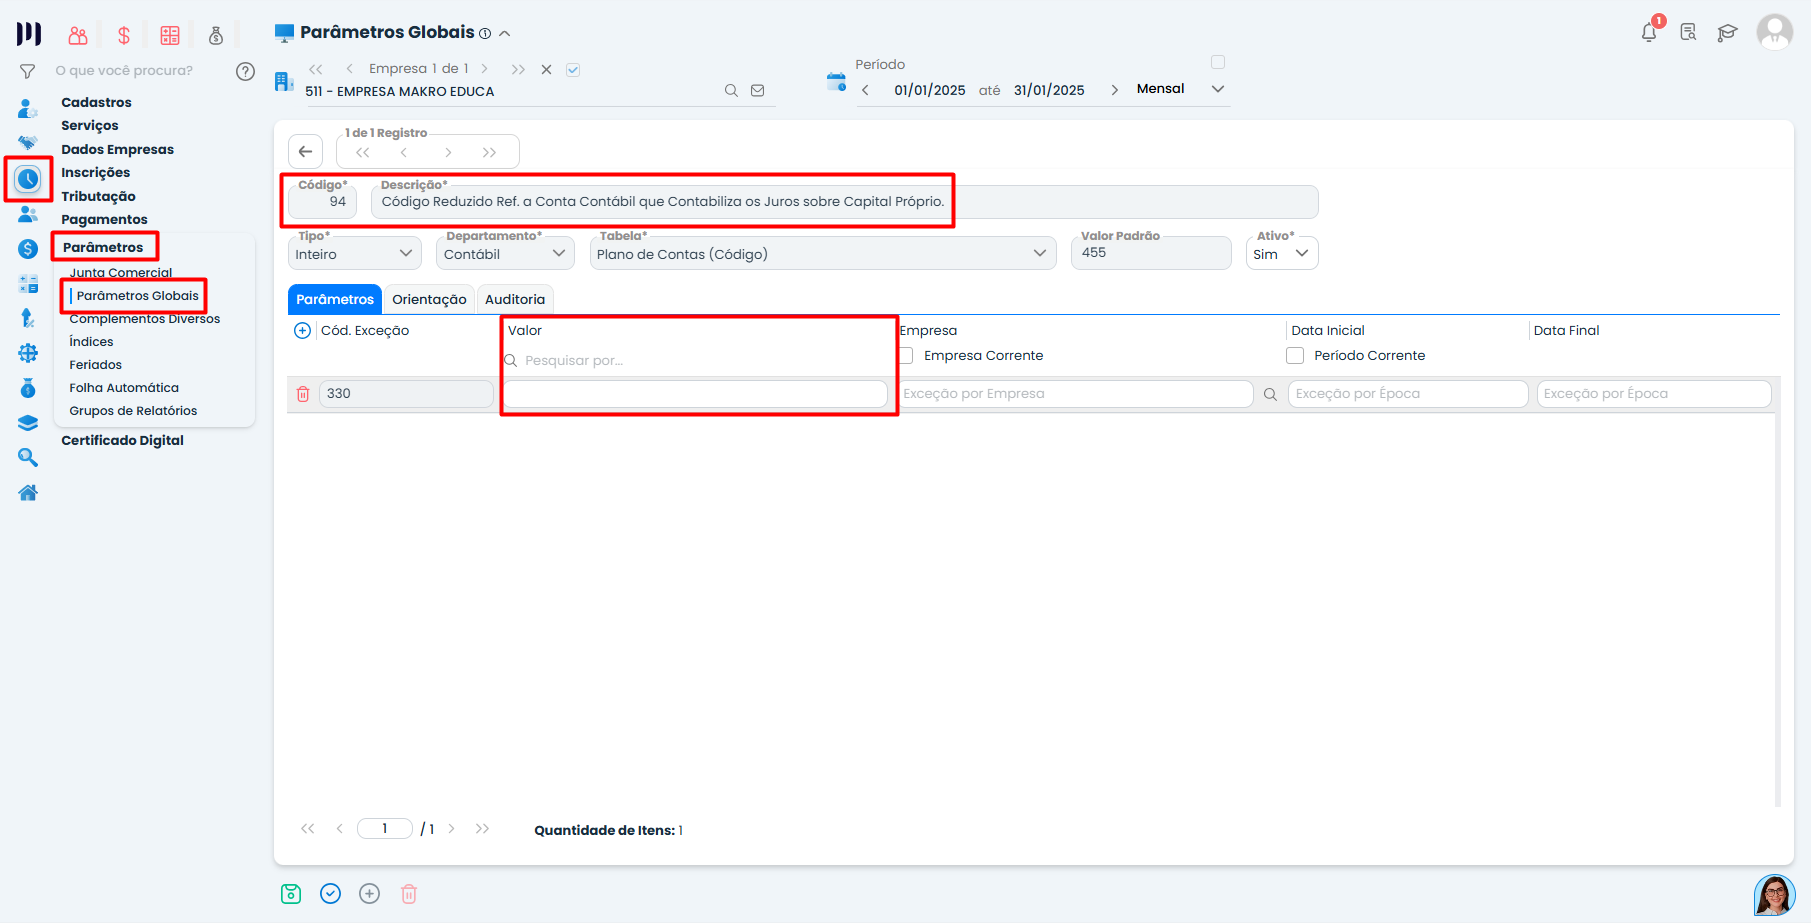Image resolution: width=1811 pixels, height=923 pixels.
Task: Open the Ativo dropdown showing Sim
Action: [x=1281, y=254]
